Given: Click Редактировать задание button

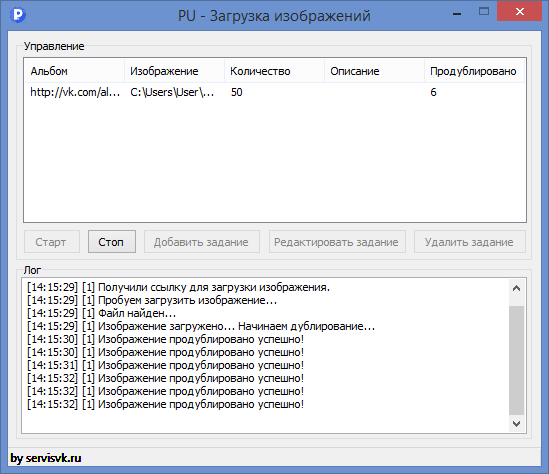Looking at the screenshot, I should coord(337,242).
